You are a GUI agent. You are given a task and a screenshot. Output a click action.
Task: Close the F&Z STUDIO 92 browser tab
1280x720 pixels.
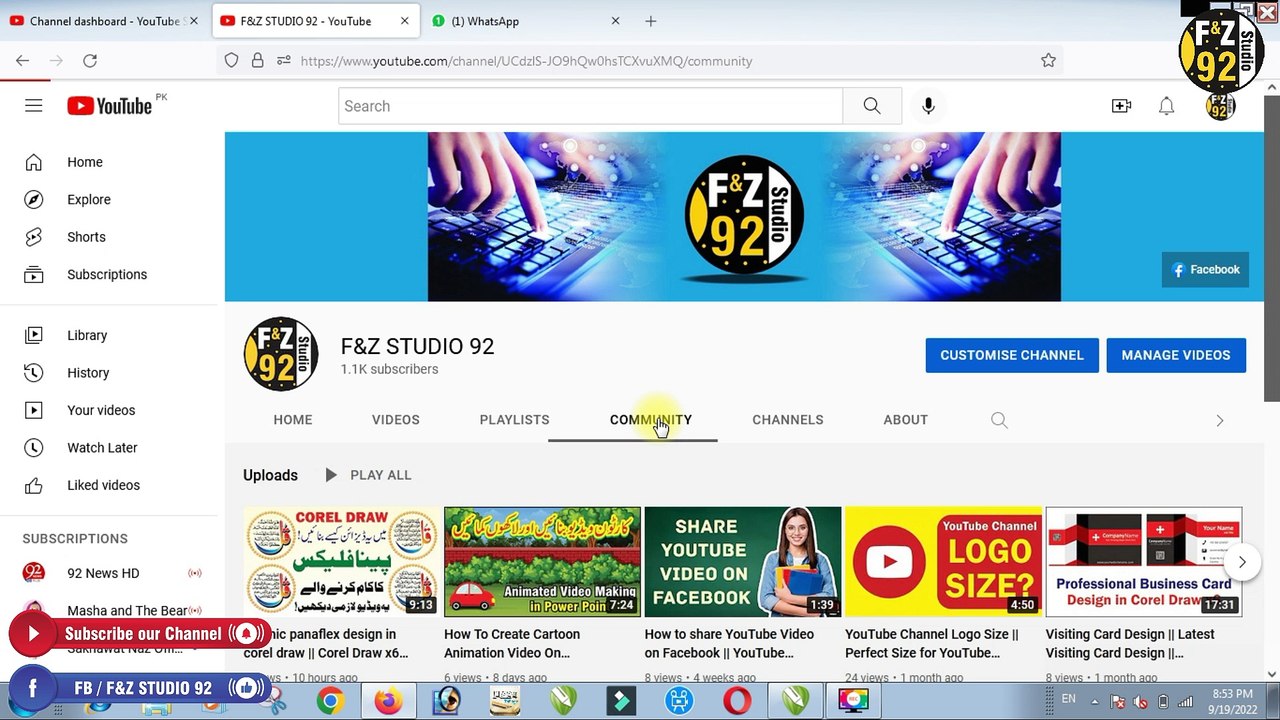point(405,21)
